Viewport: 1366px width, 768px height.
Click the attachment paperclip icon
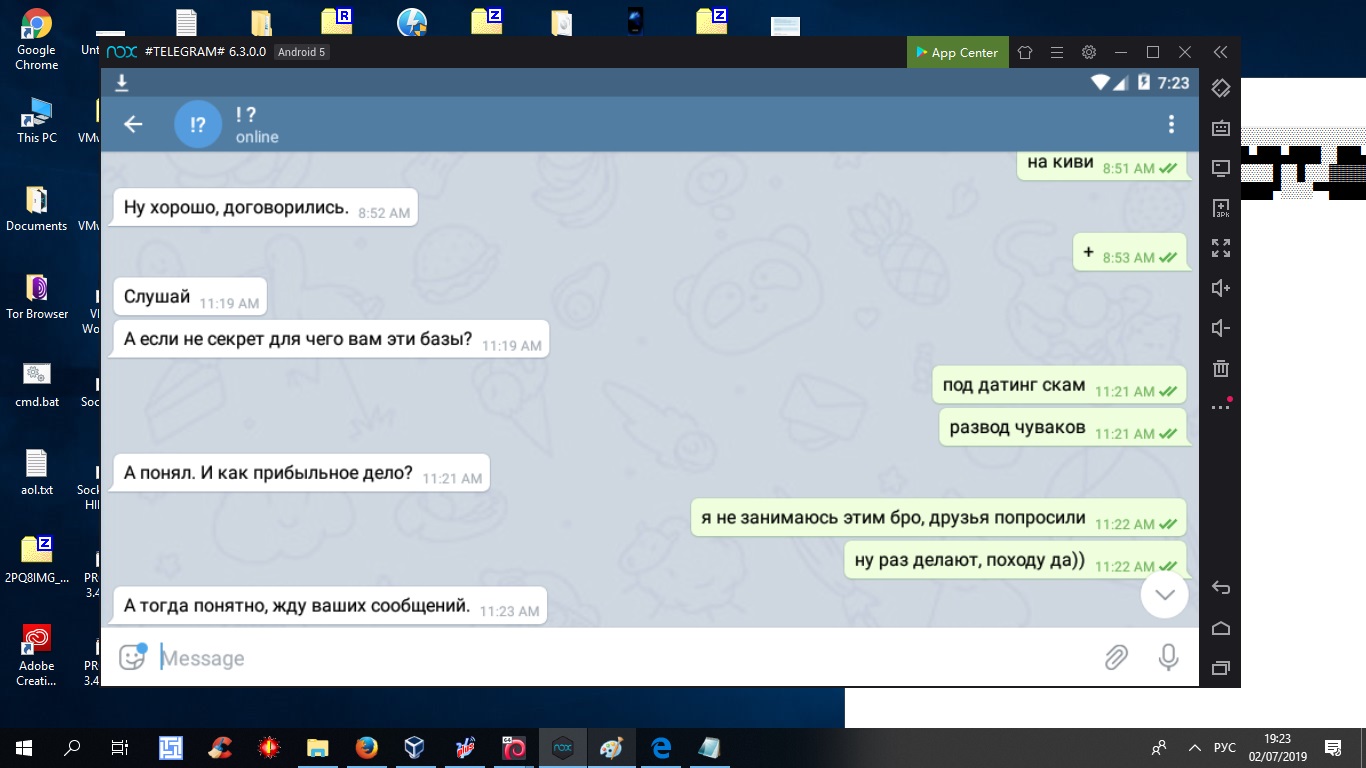point(1116,657)
